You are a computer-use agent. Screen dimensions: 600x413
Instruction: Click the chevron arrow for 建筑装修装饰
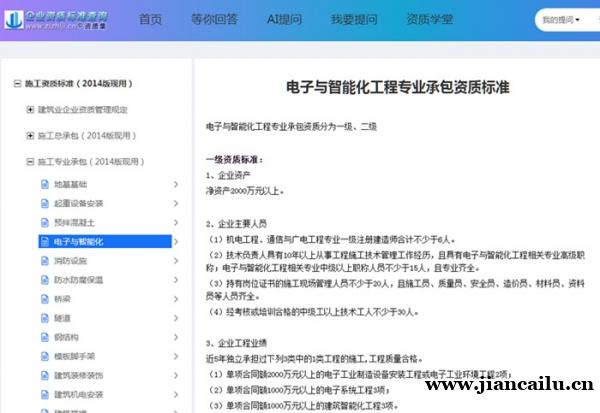pyautogui.click(x=176, y=375)
